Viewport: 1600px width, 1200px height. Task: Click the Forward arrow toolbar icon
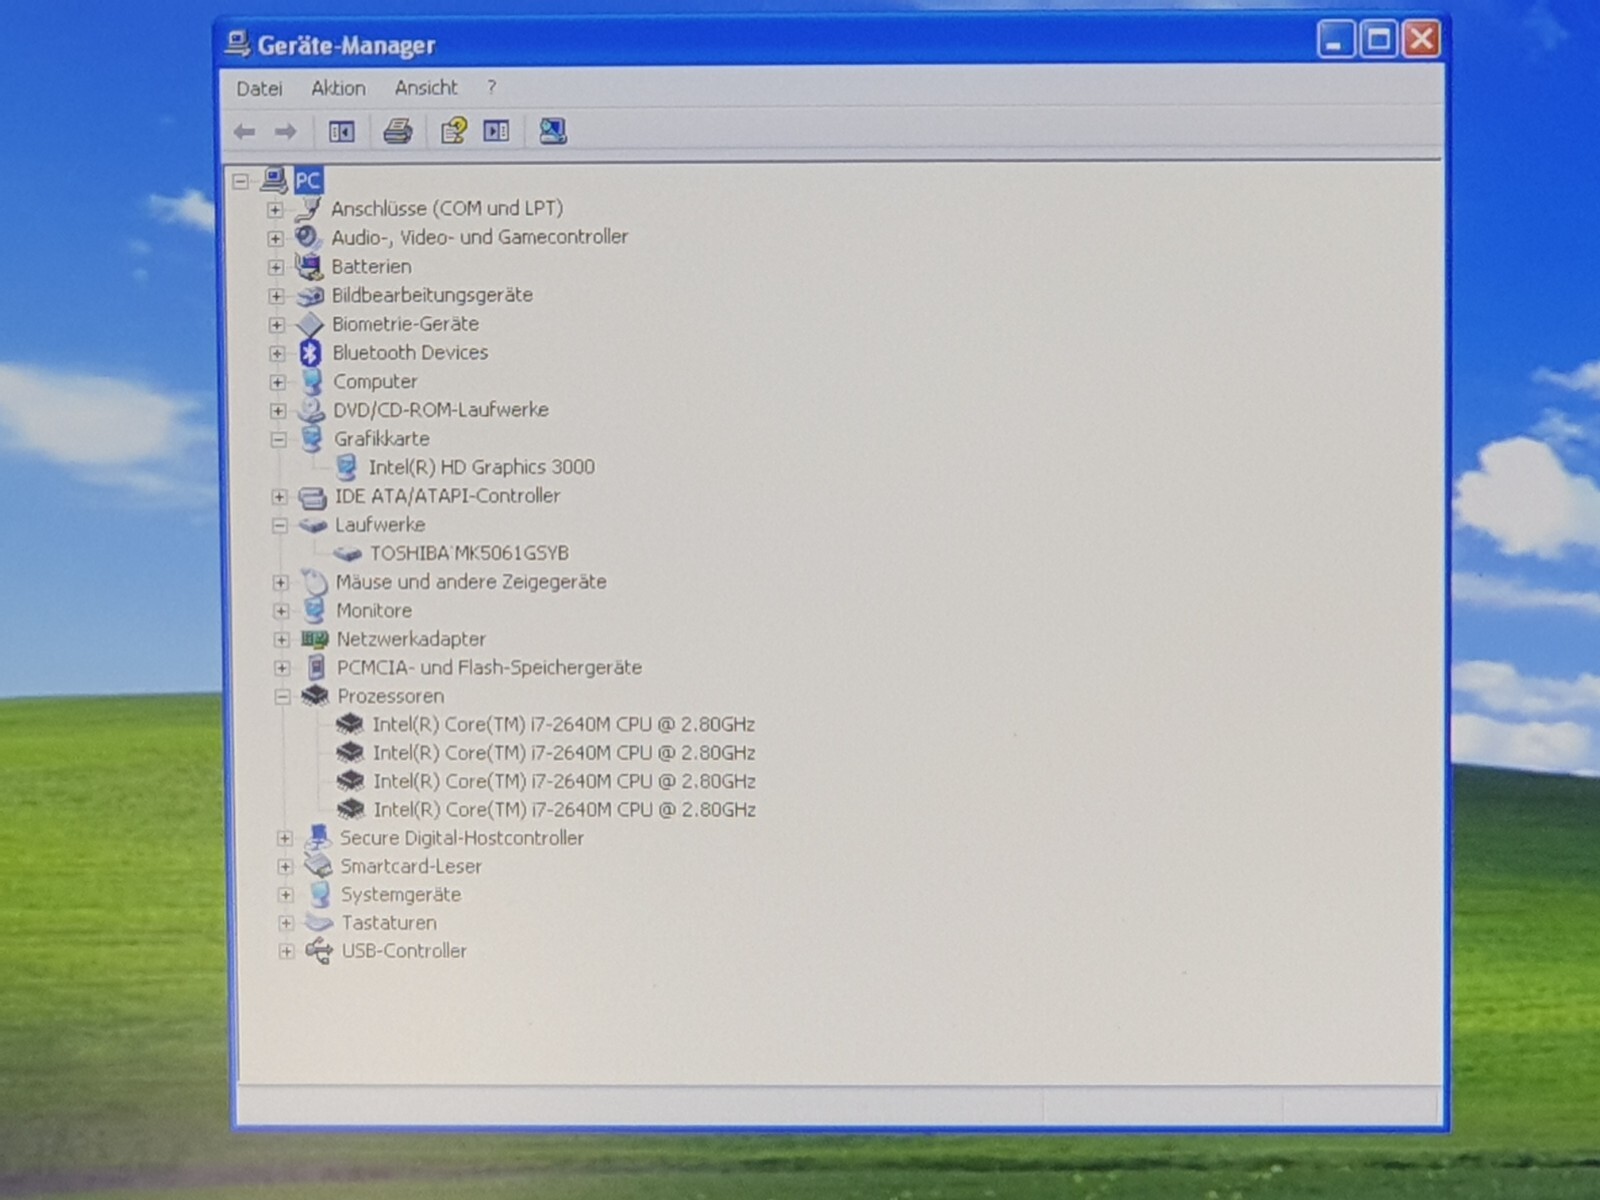(285, 131)
